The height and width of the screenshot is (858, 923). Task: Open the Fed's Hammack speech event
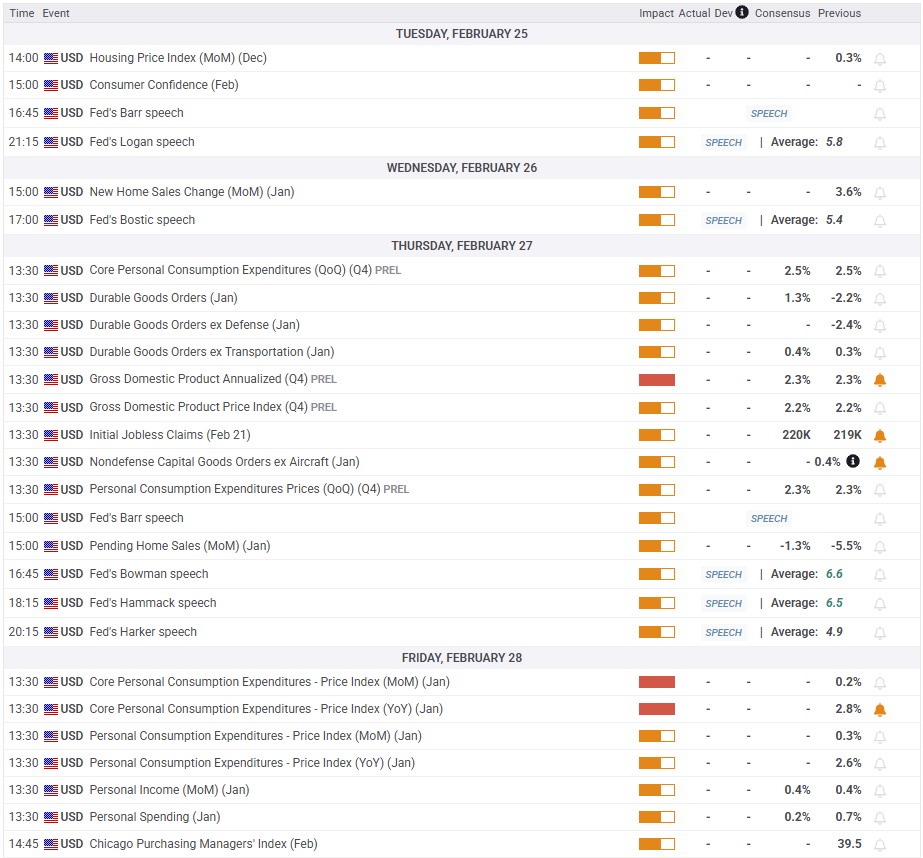(152, 603)
